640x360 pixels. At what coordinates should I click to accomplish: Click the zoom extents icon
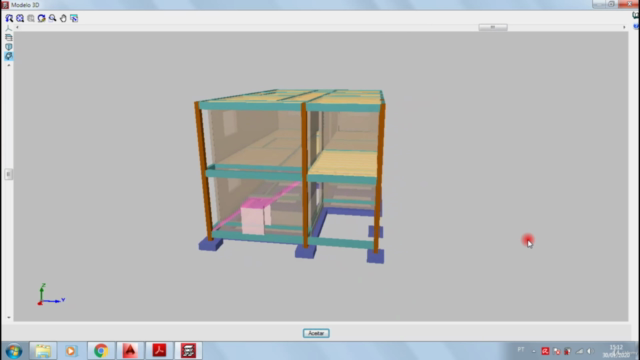(20, 18)
